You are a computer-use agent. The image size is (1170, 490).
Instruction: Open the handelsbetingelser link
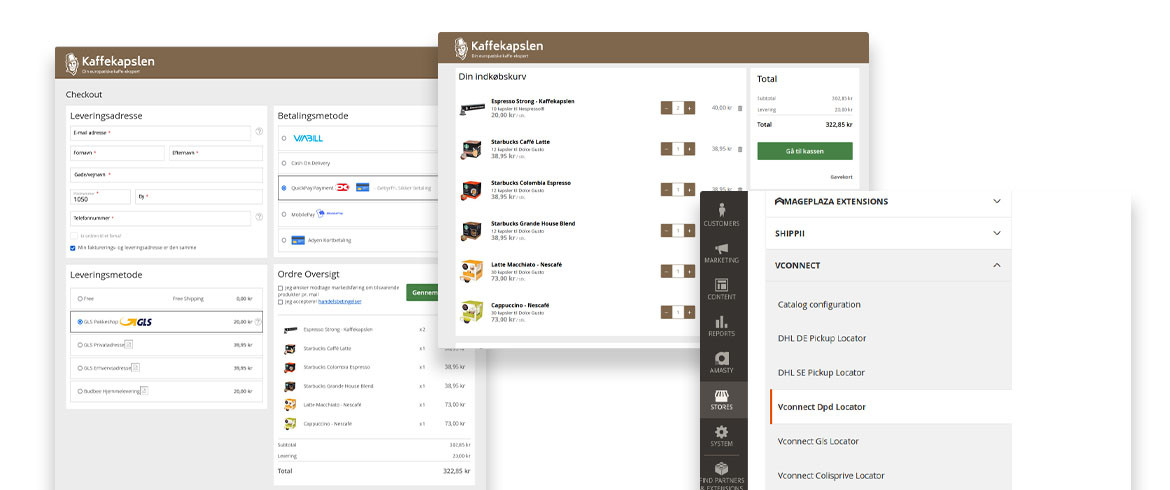click(x=340, y=302)
